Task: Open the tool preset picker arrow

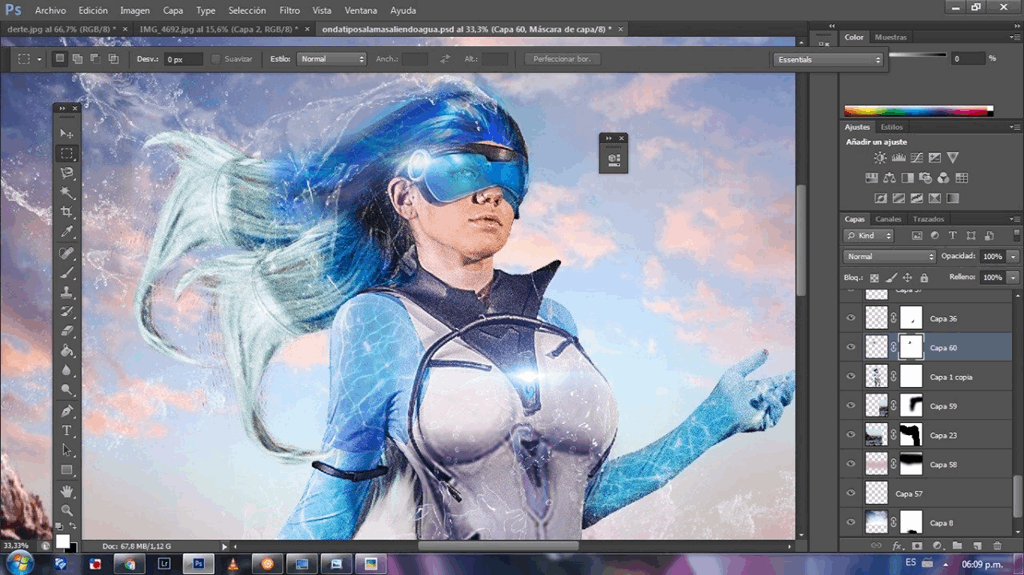Action: pos(39,59)
